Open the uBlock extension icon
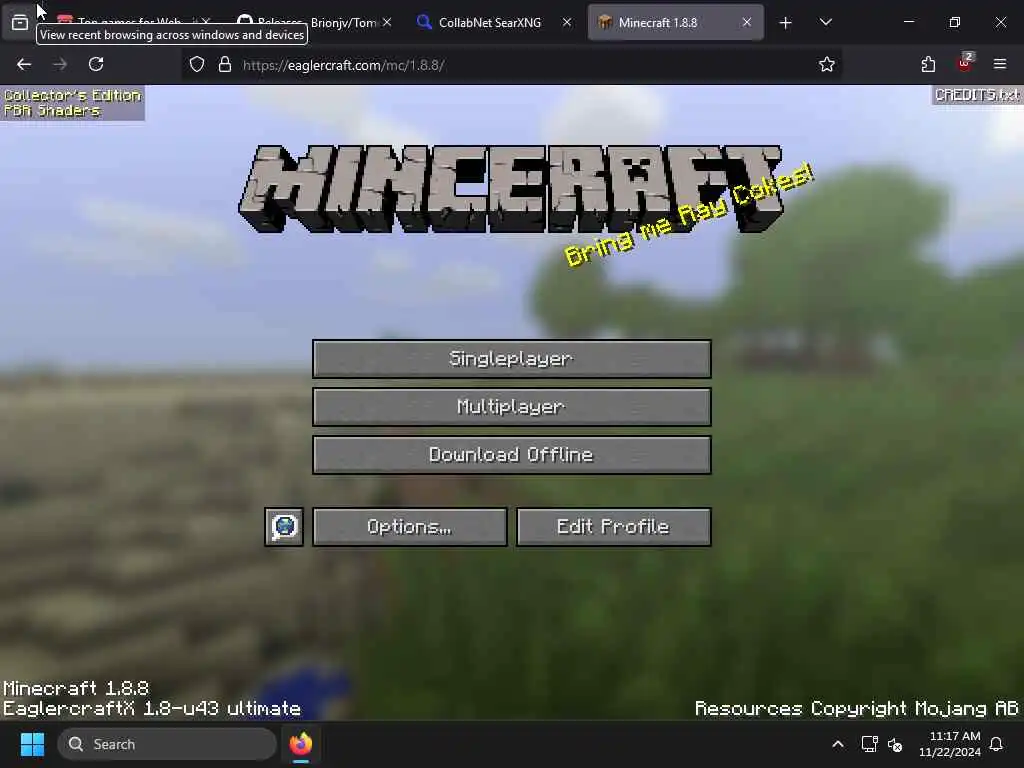Viewport: 1024px width, 768px height. [965, 63]
